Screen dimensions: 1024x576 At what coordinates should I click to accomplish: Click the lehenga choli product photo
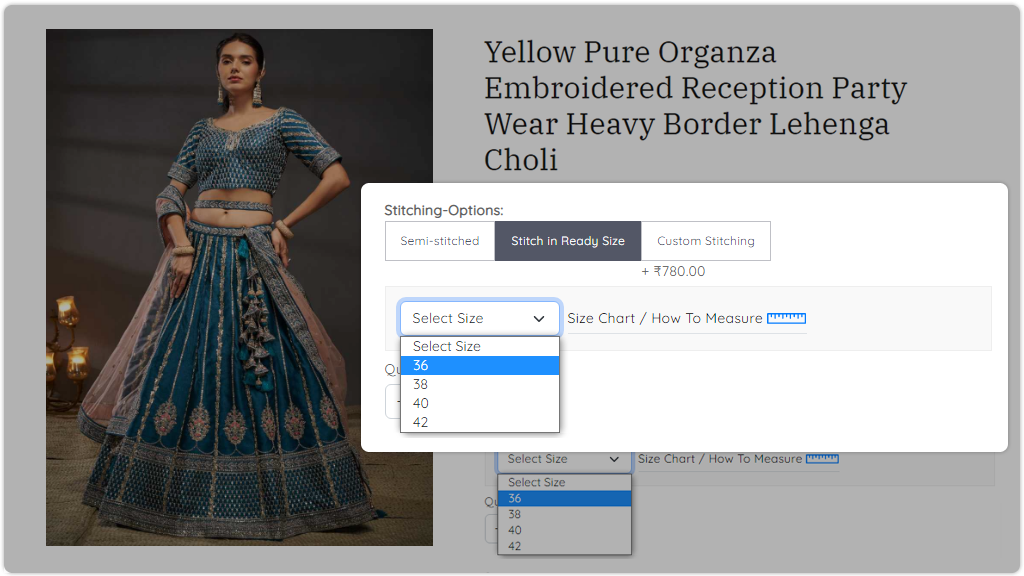click(239, 287)
